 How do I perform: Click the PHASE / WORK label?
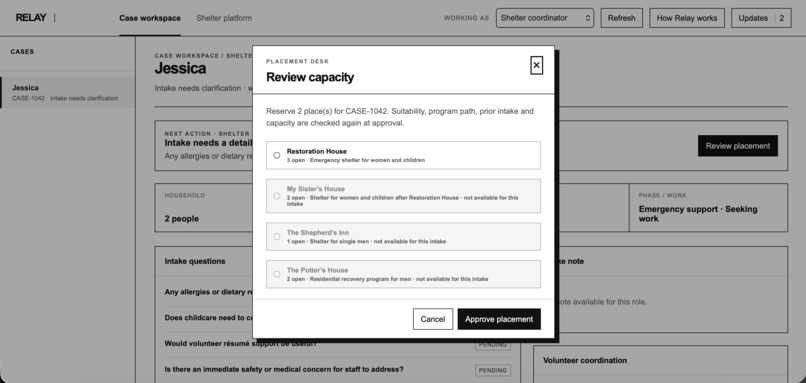click(663, 195)
